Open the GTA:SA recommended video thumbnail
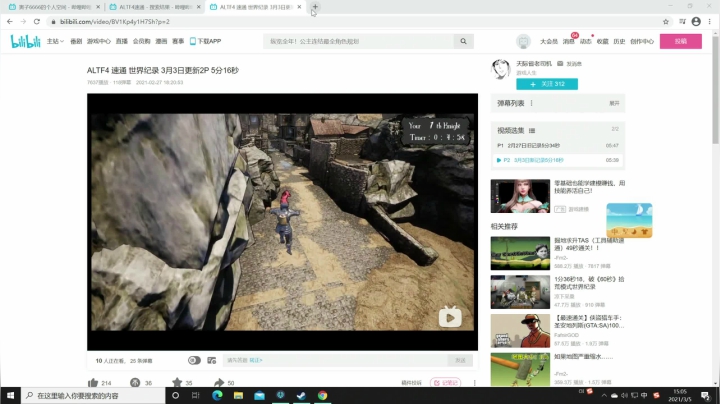 click(520, 331)
